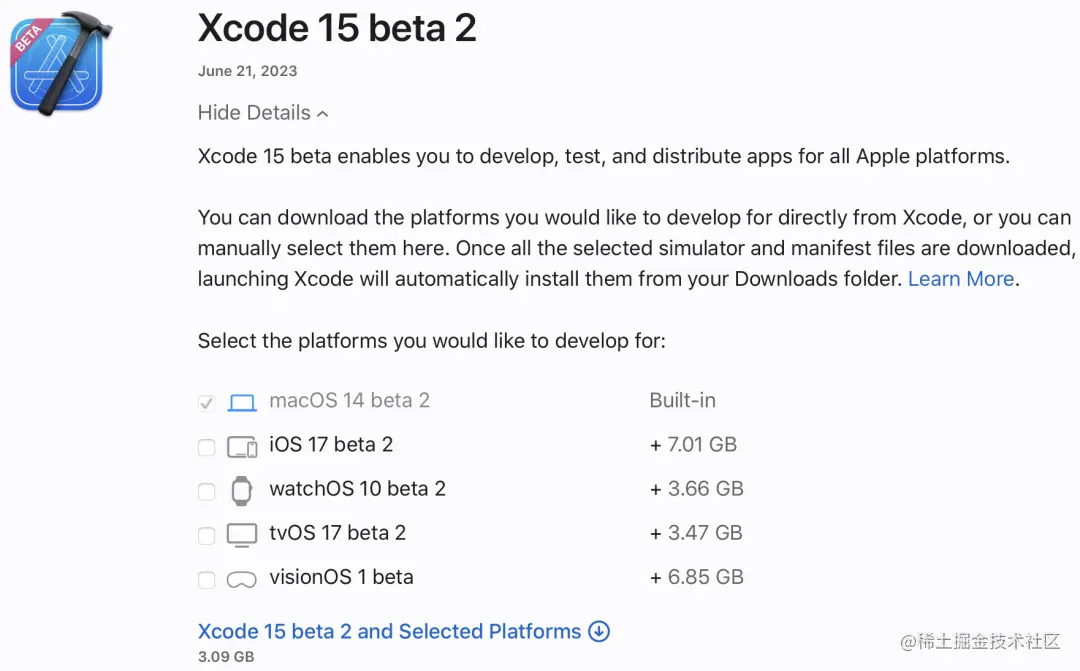Click the visionOS 1 beta label

[341, 577]
